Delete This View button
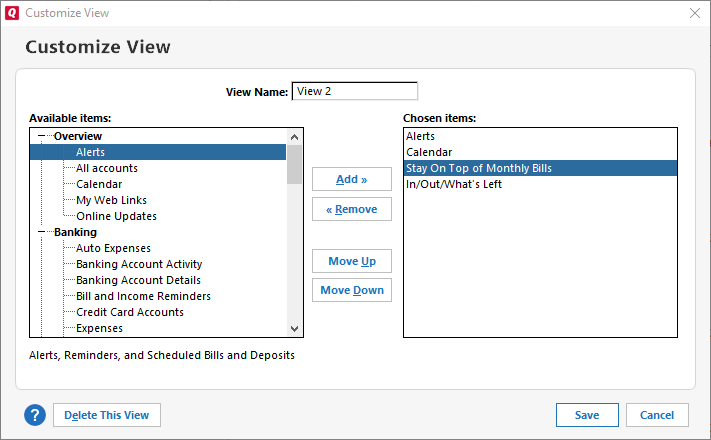 tap(106, 415)
